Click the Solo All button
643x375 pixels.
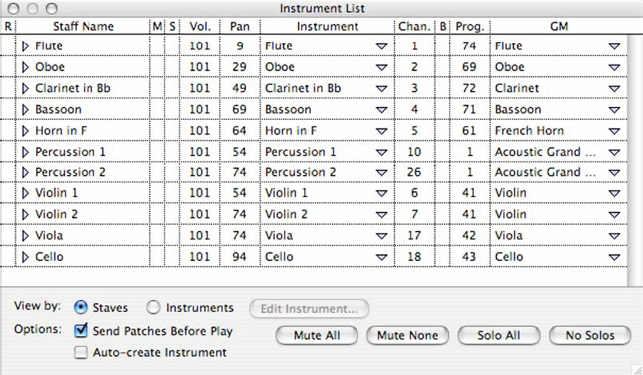coord(499,336)
